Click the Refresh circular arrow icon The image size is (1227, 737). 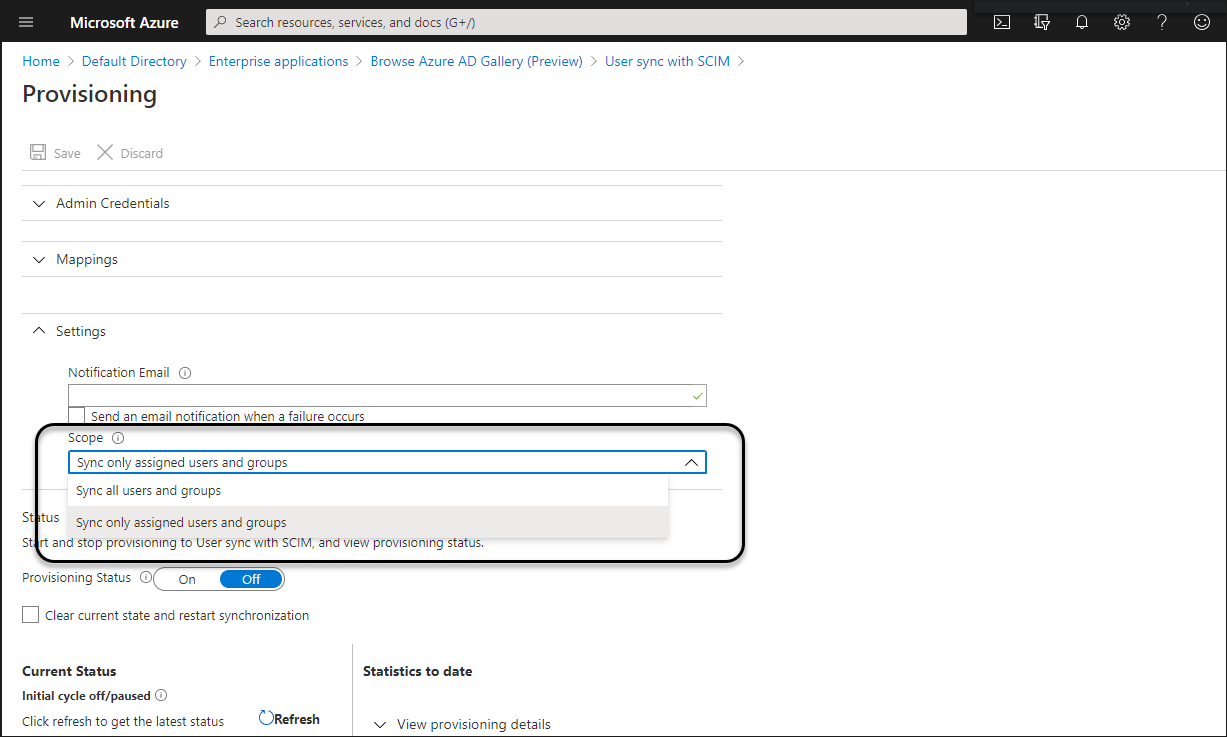coord(266,718)
